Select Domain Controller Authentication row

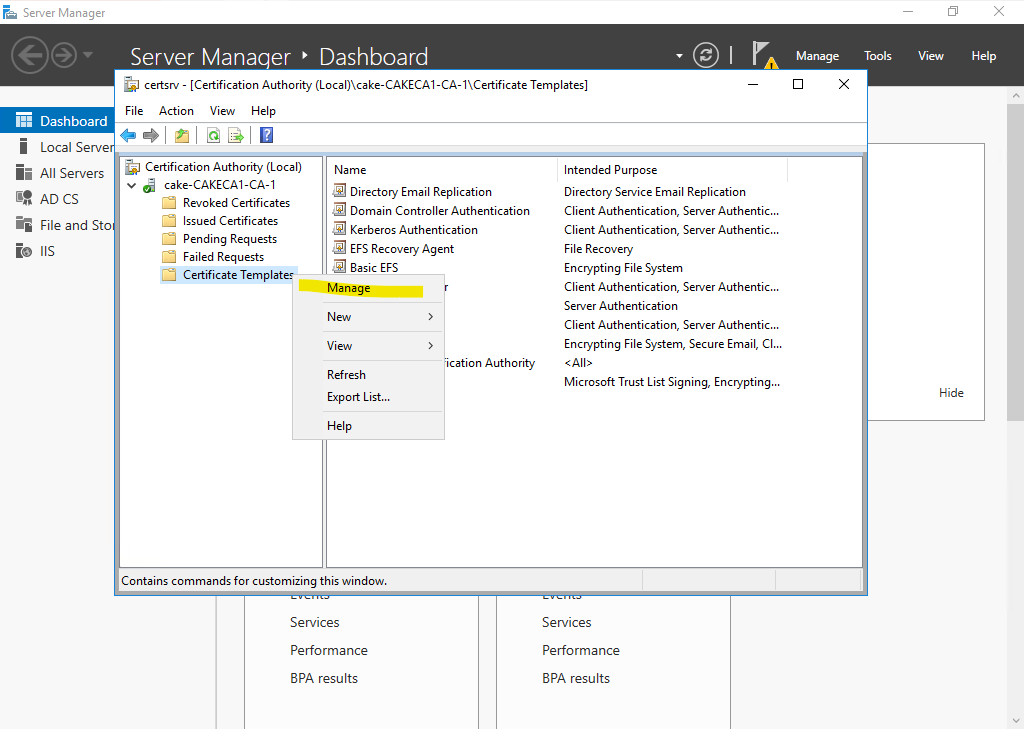pos(440,210)
